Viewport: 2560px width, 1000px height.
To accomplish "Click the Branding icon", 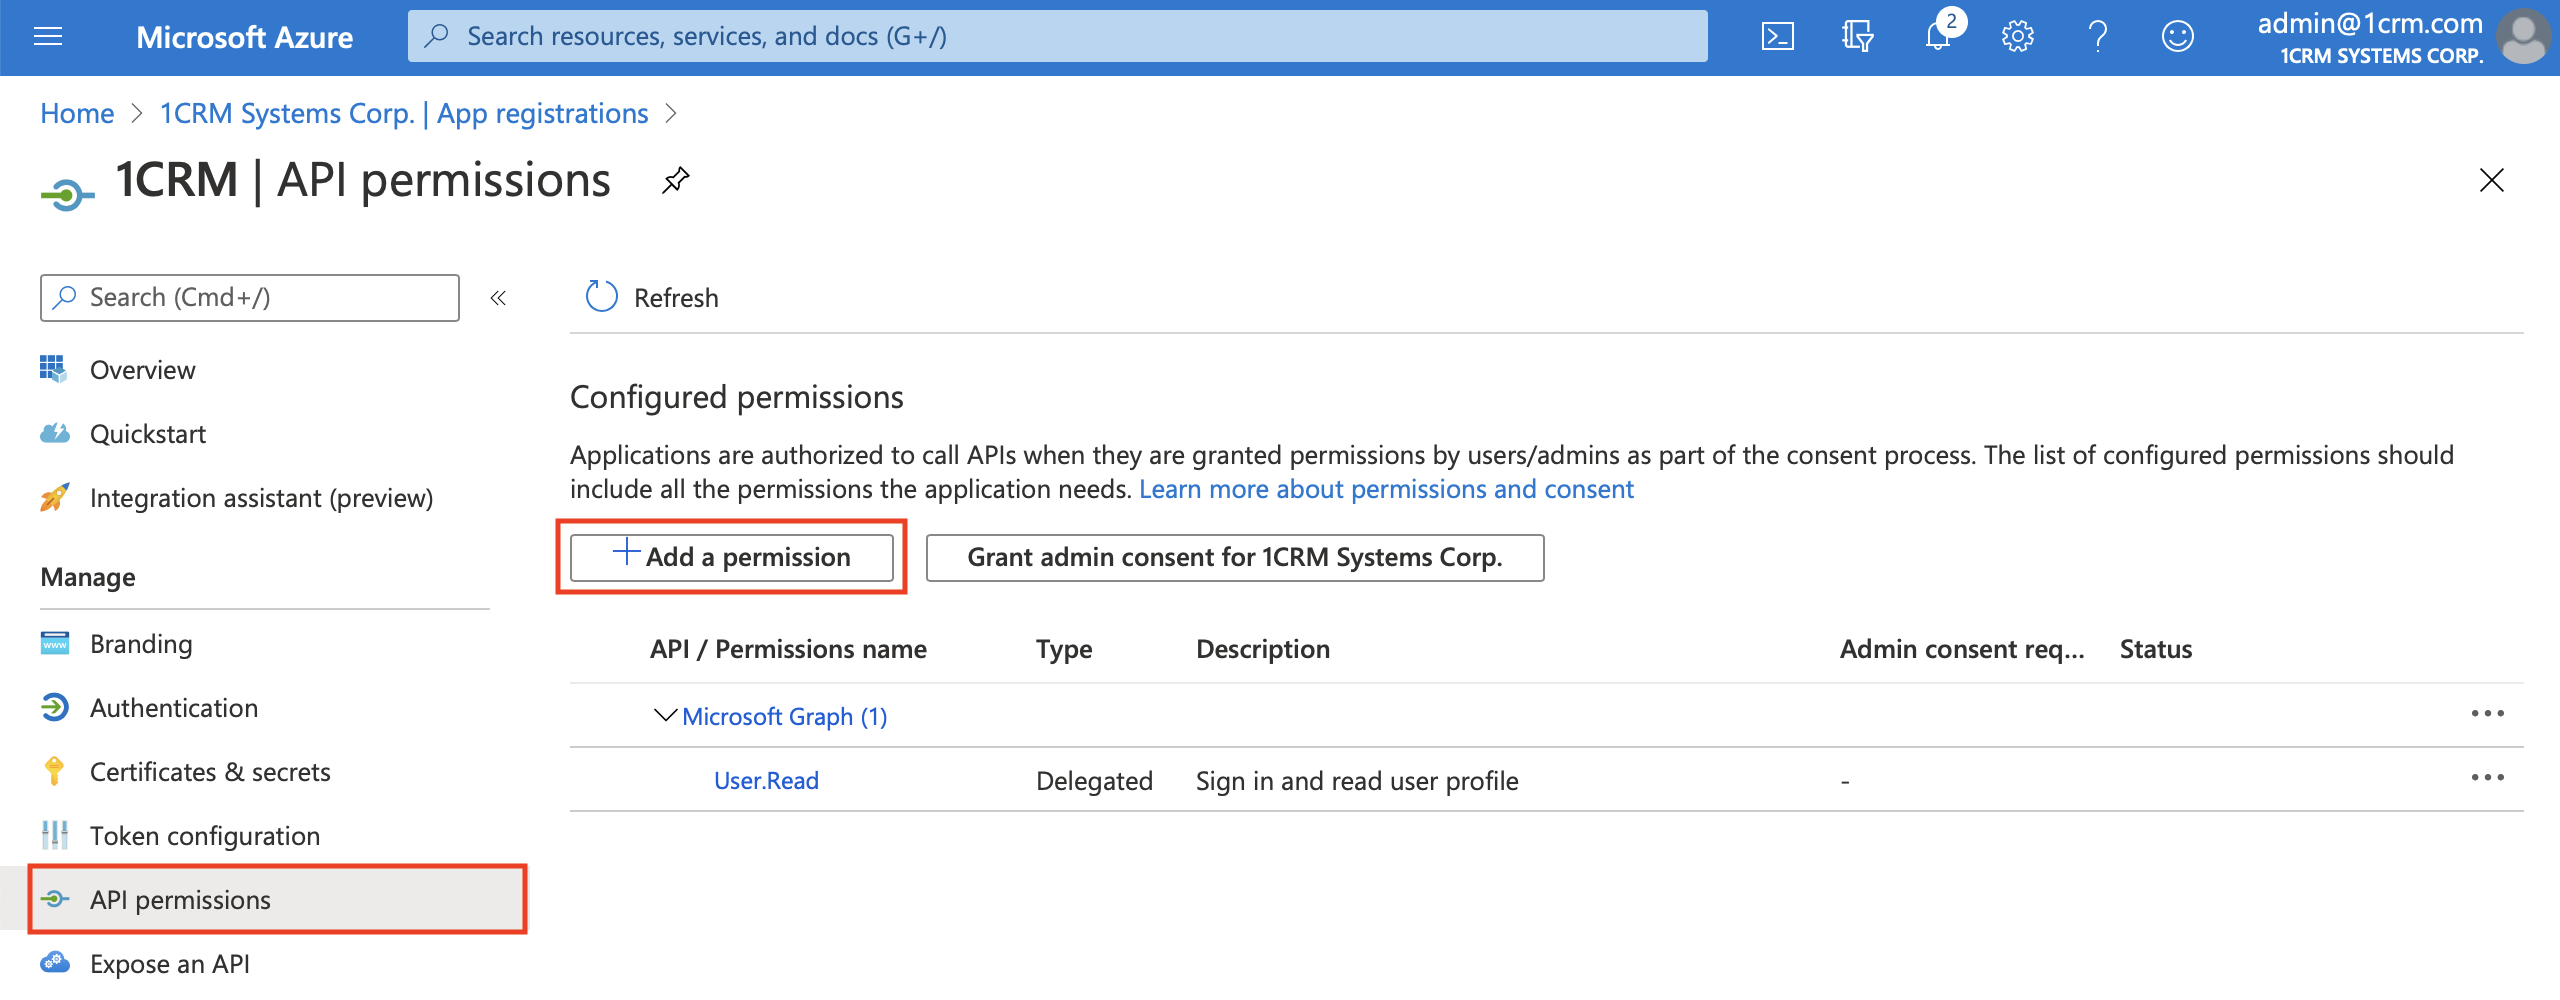I will (x=54, y=643).
